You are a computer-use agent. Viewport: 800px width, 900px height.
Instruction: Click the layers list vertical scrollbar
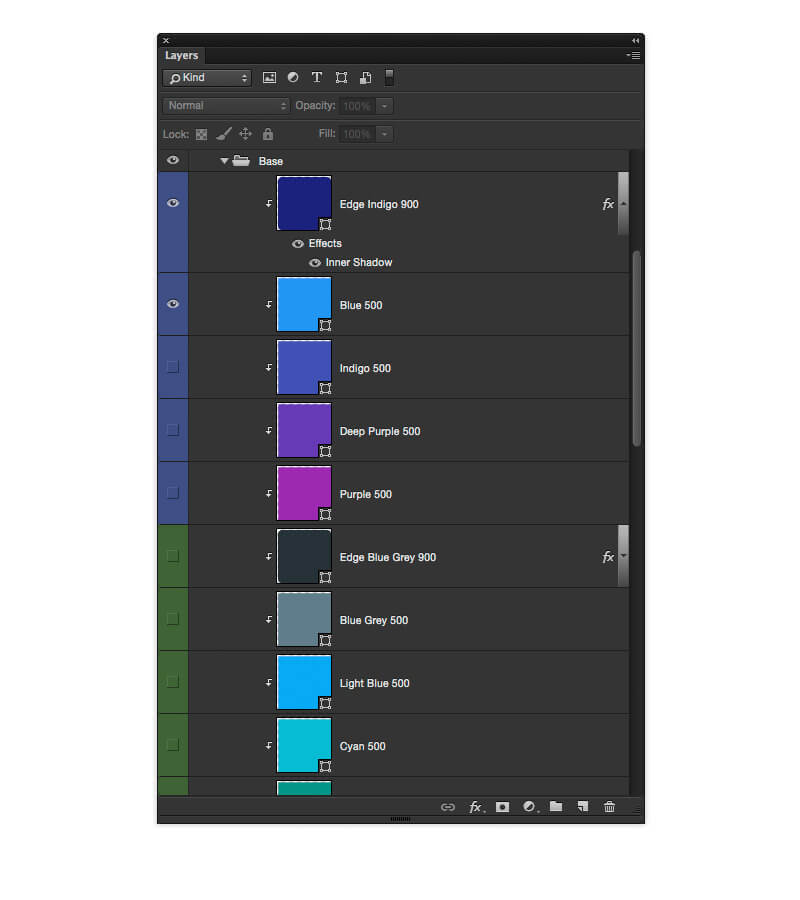[636, 348]
